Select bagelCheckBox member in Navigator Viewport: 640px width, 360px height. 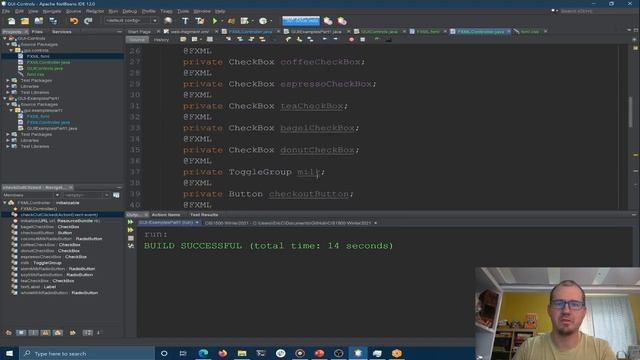coord(50,227)
